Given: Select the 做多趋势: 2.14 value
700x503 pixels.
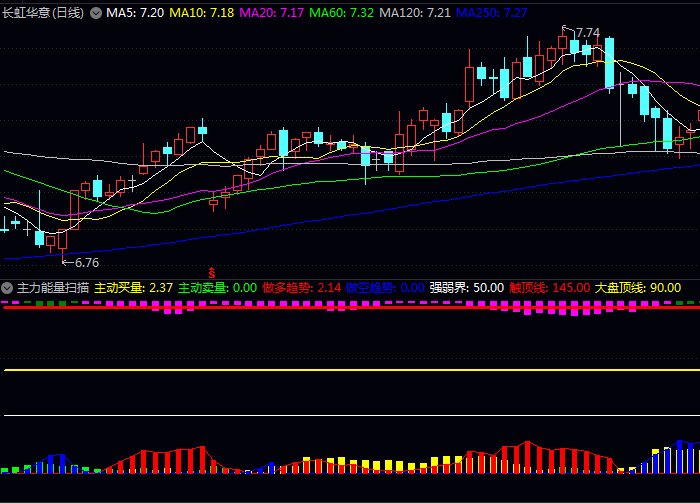Looking at the screenshot, I should (x=302, y=288).
